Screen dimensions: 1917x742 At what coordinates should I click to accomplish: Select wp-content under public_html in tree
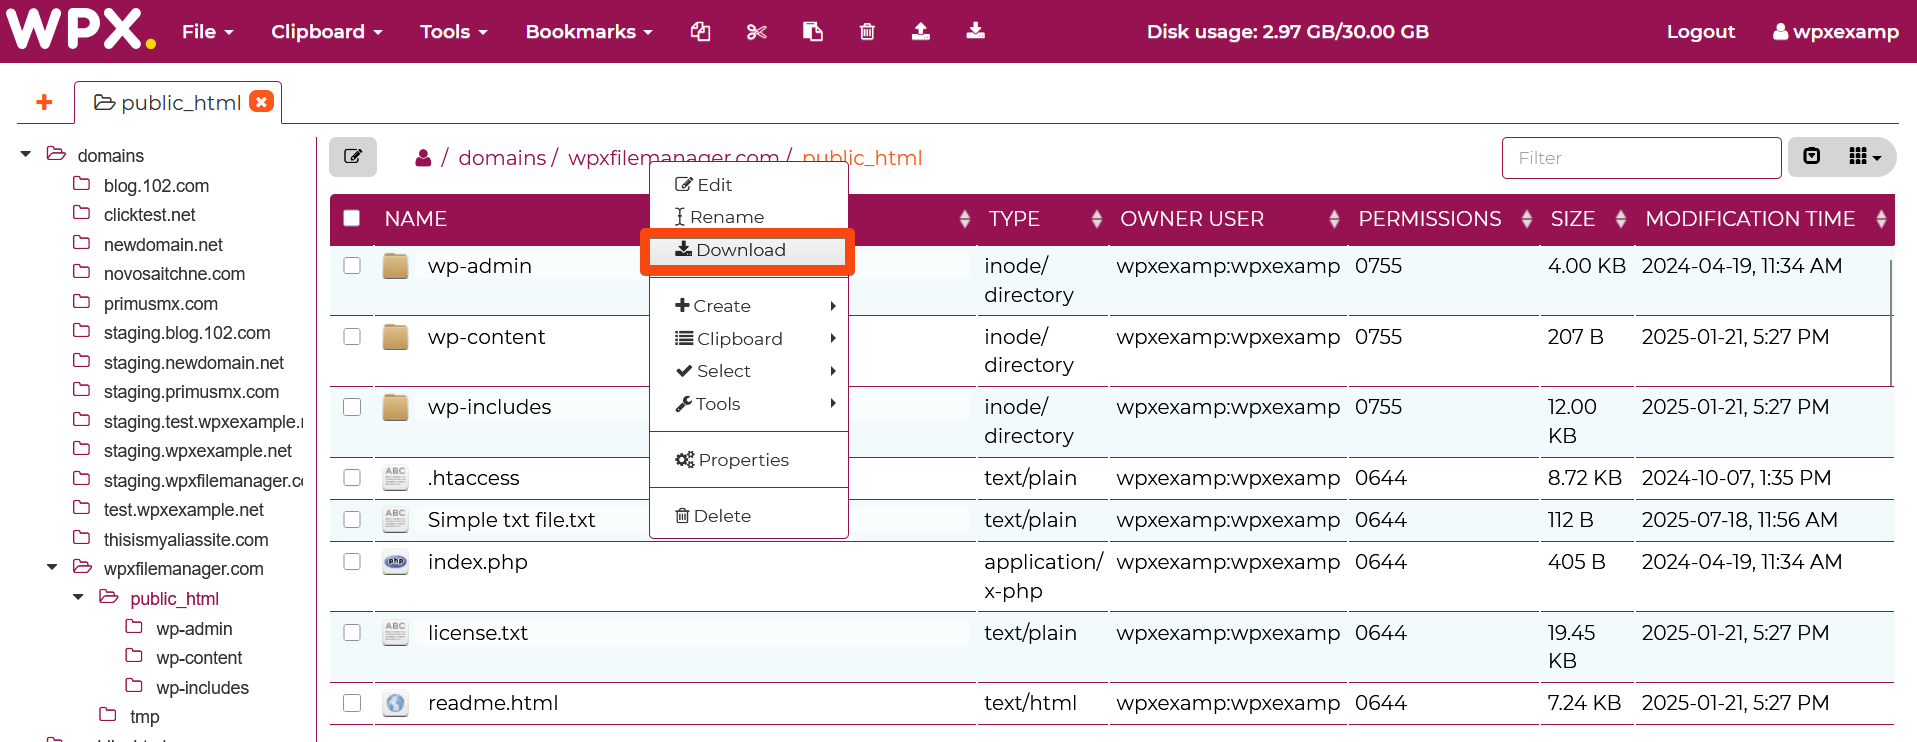click(x=199, y=658)
